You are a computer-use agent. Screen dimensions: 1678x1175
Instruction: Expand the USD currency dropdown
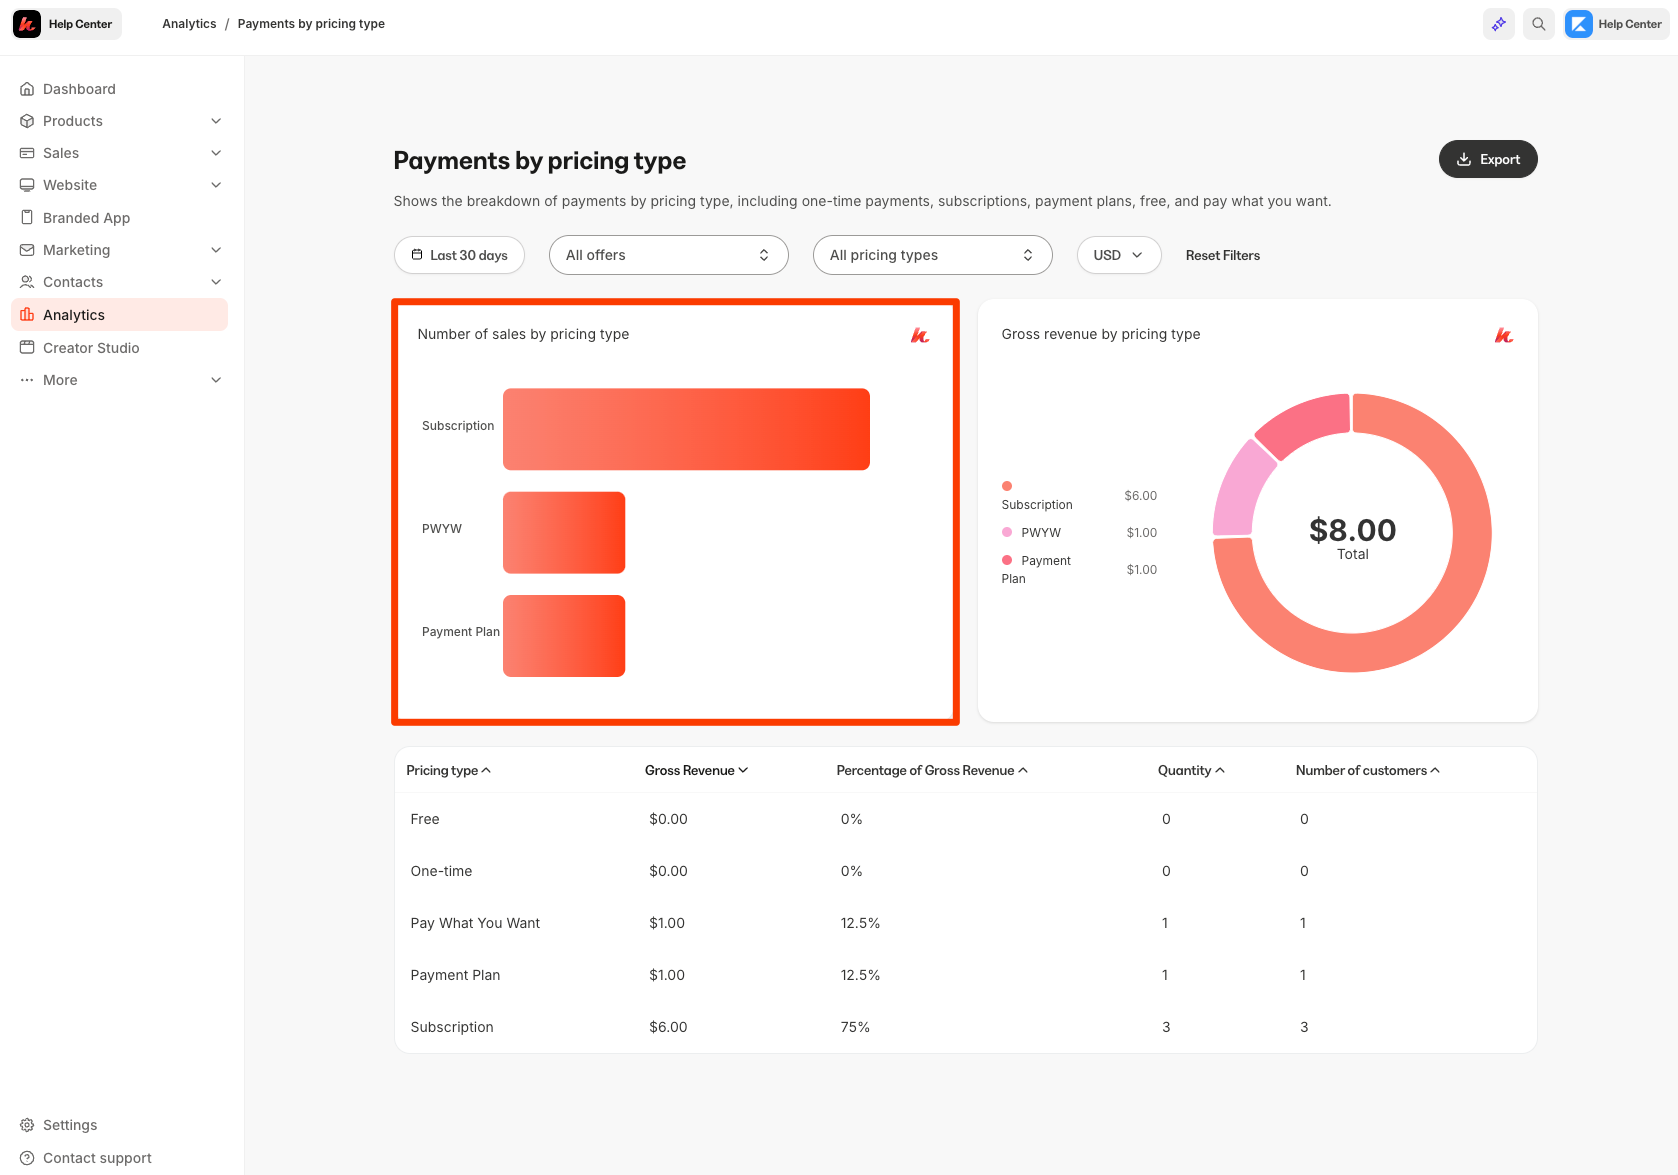(x=1118, y=255)
